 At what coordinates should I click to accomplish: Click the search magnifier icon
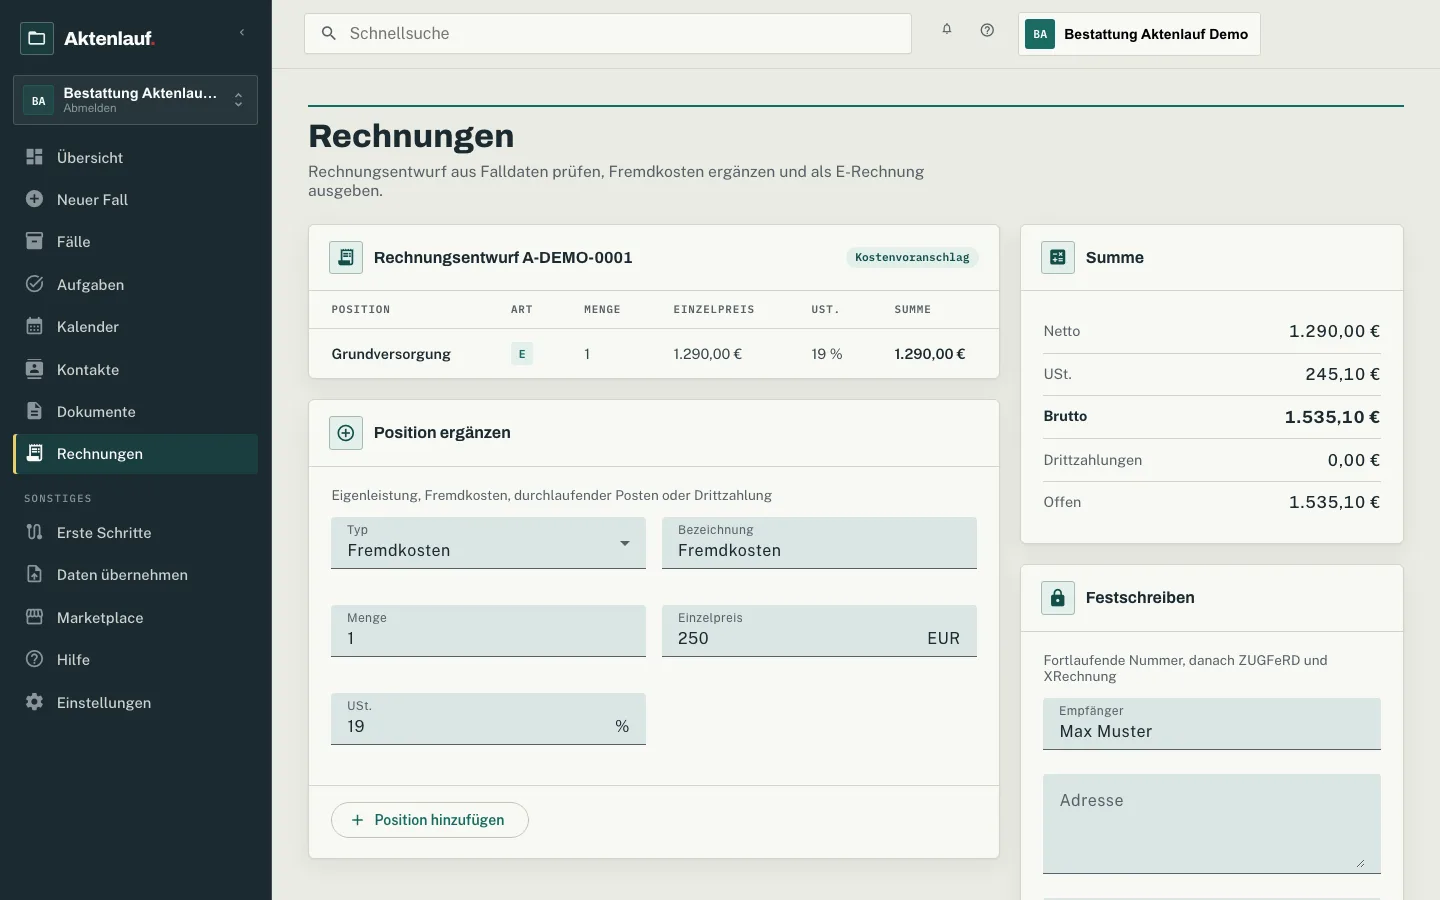pos(328,33)
